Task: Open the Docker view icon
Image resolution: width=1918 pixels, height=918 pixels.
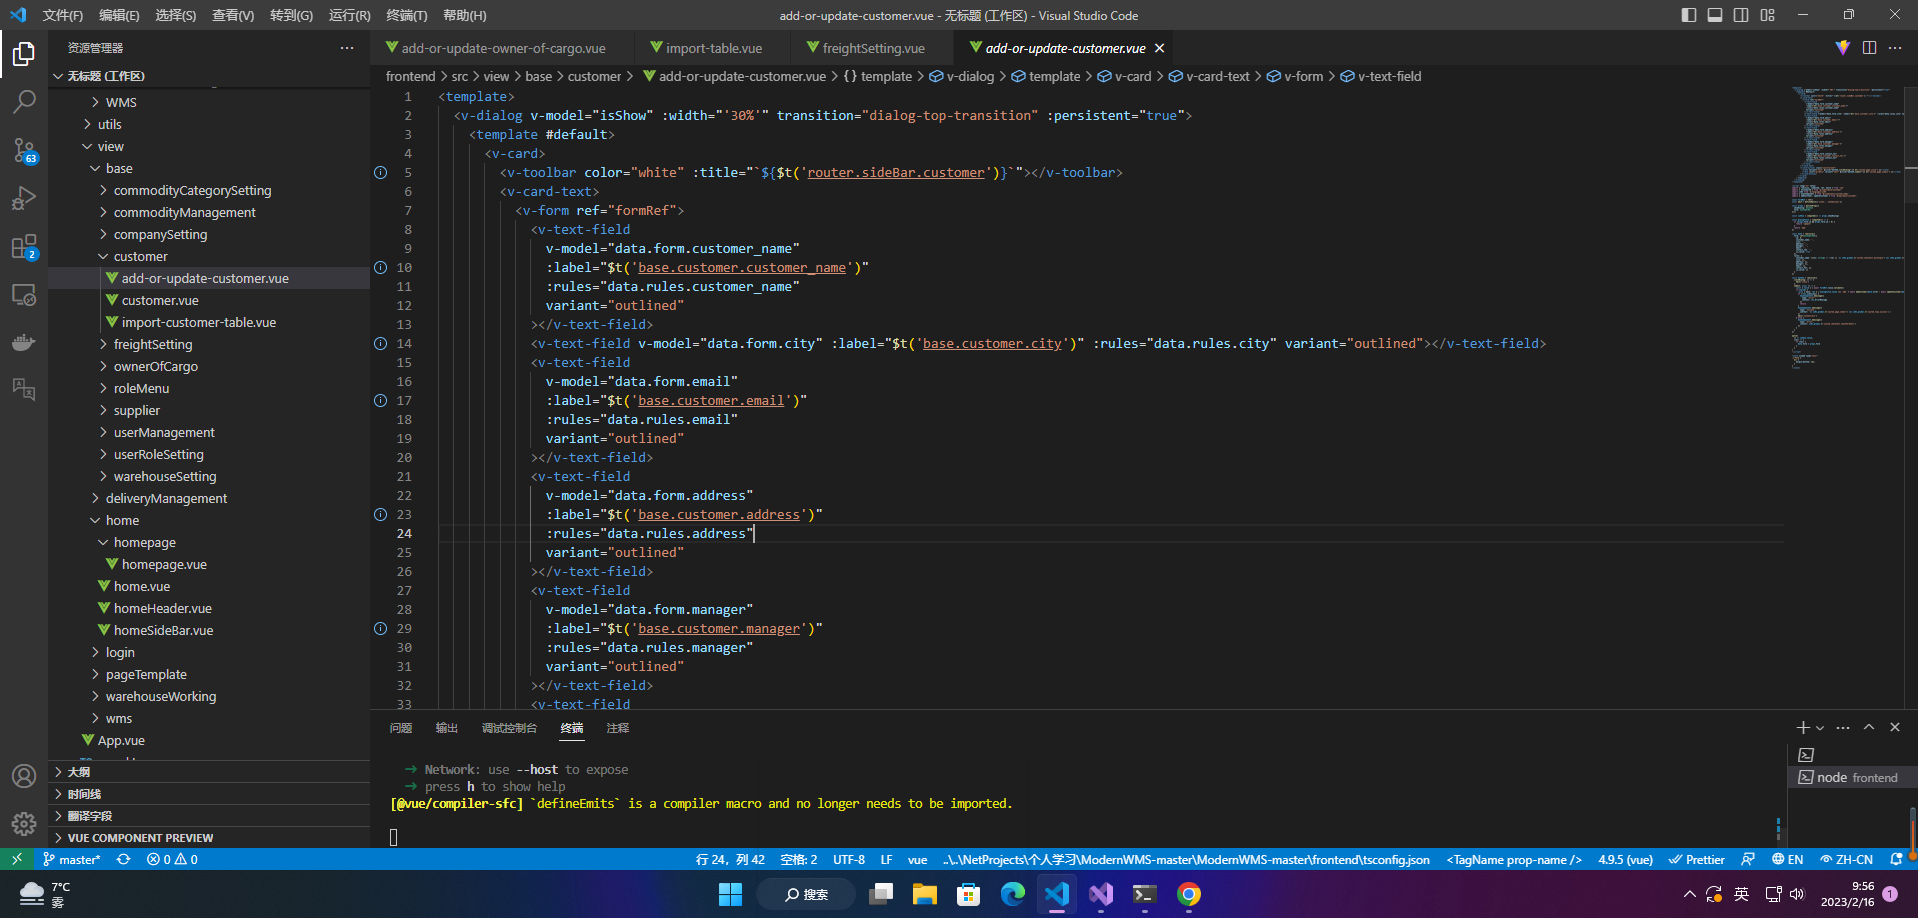Action: (x=24, y=343)
